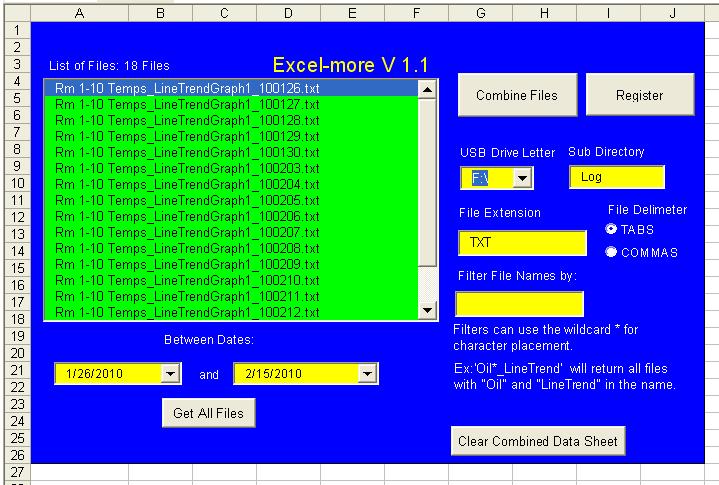Click the Combine Files button
The width and height of the screenshot is (719, 485).
pos(517,95)
